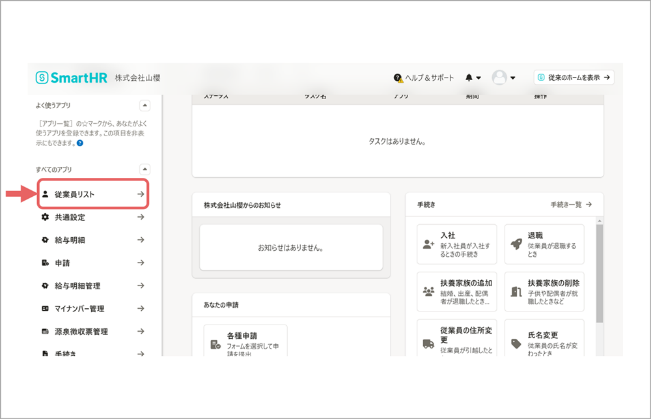The width and height of the screenshot is (651, 419).
Task: Open the notification bell dropdown
Action: point(472,78)
